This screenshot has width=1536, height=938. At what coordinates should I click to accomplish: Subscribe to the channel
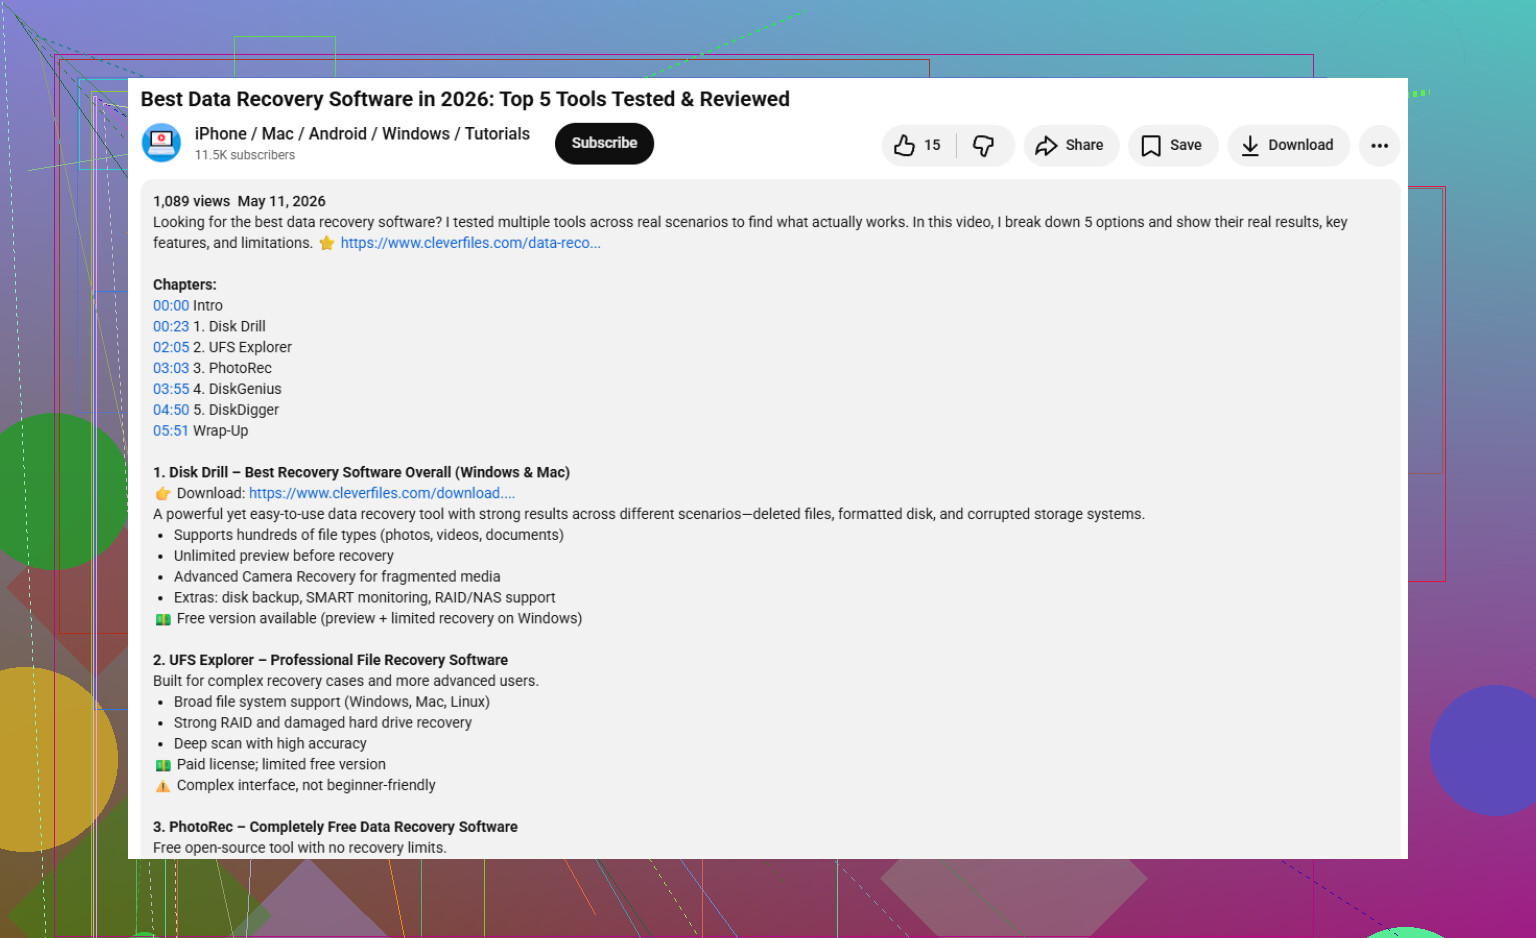pyautogui.click(x=604, y=143)
